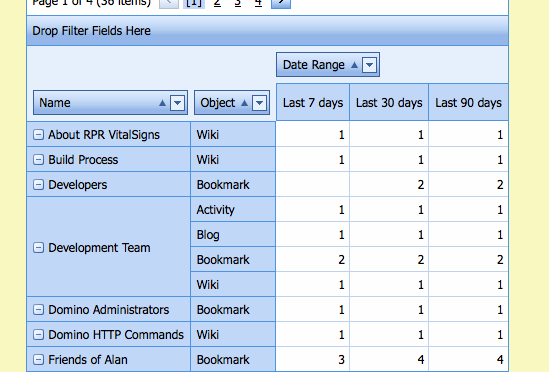Click Wiki object for Build Process
Image resolution: width=549 pixels, height=372 pixels.
coord(233,160)
